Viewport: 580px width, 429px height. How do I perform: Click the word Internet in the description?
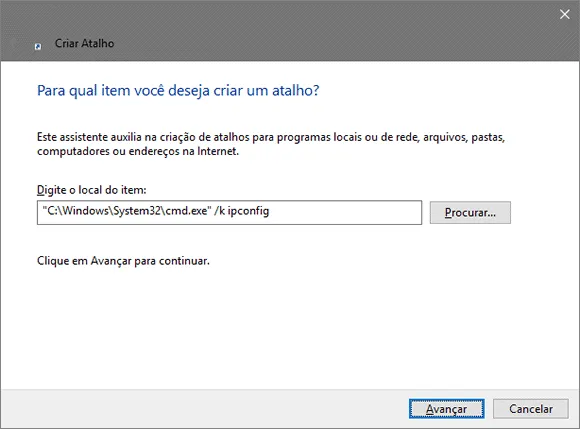tap(218, 151)
